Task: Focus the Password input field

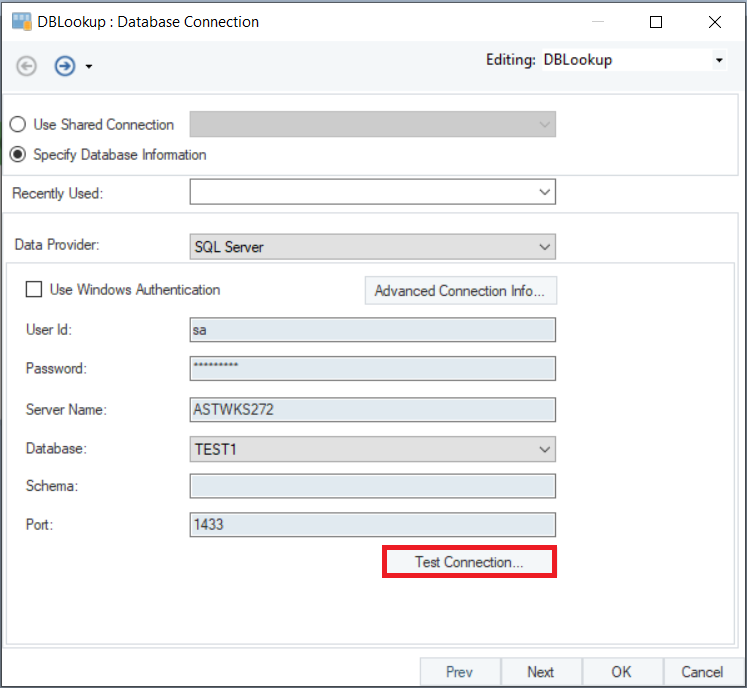Action: (x=372, y=368)
